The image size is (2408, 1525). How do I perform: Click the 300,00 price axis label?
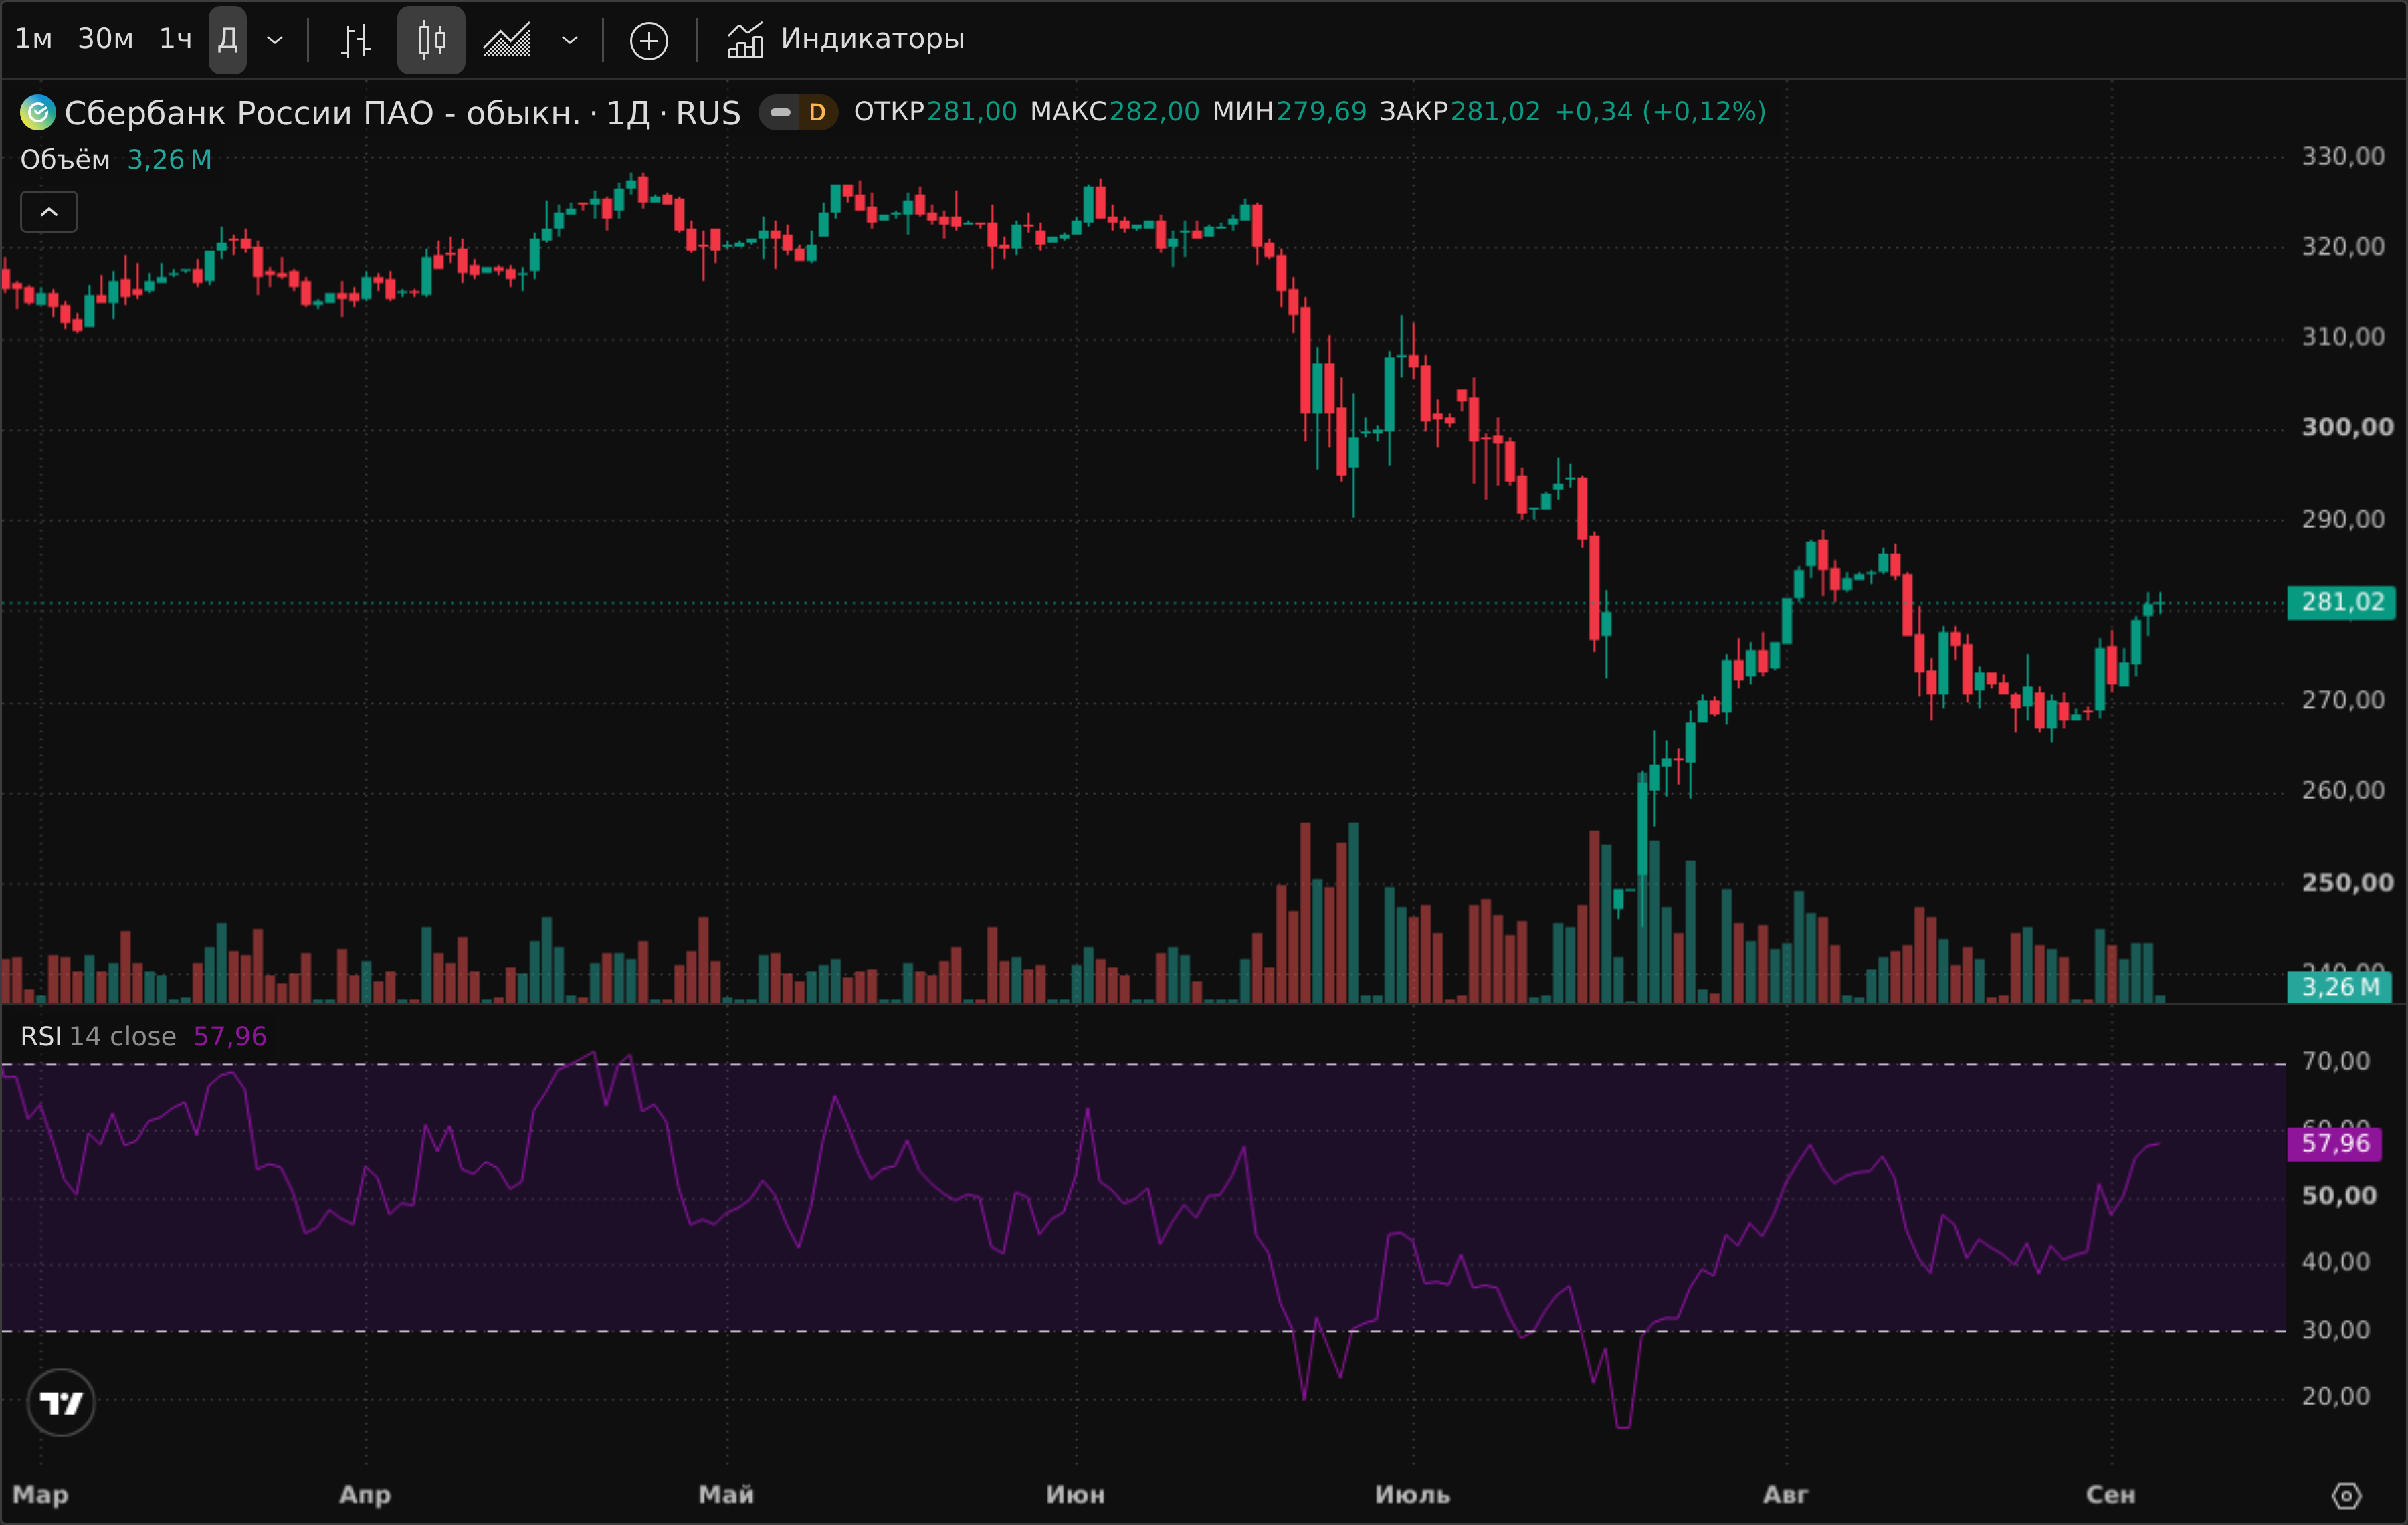click(x=2348, y=427)
